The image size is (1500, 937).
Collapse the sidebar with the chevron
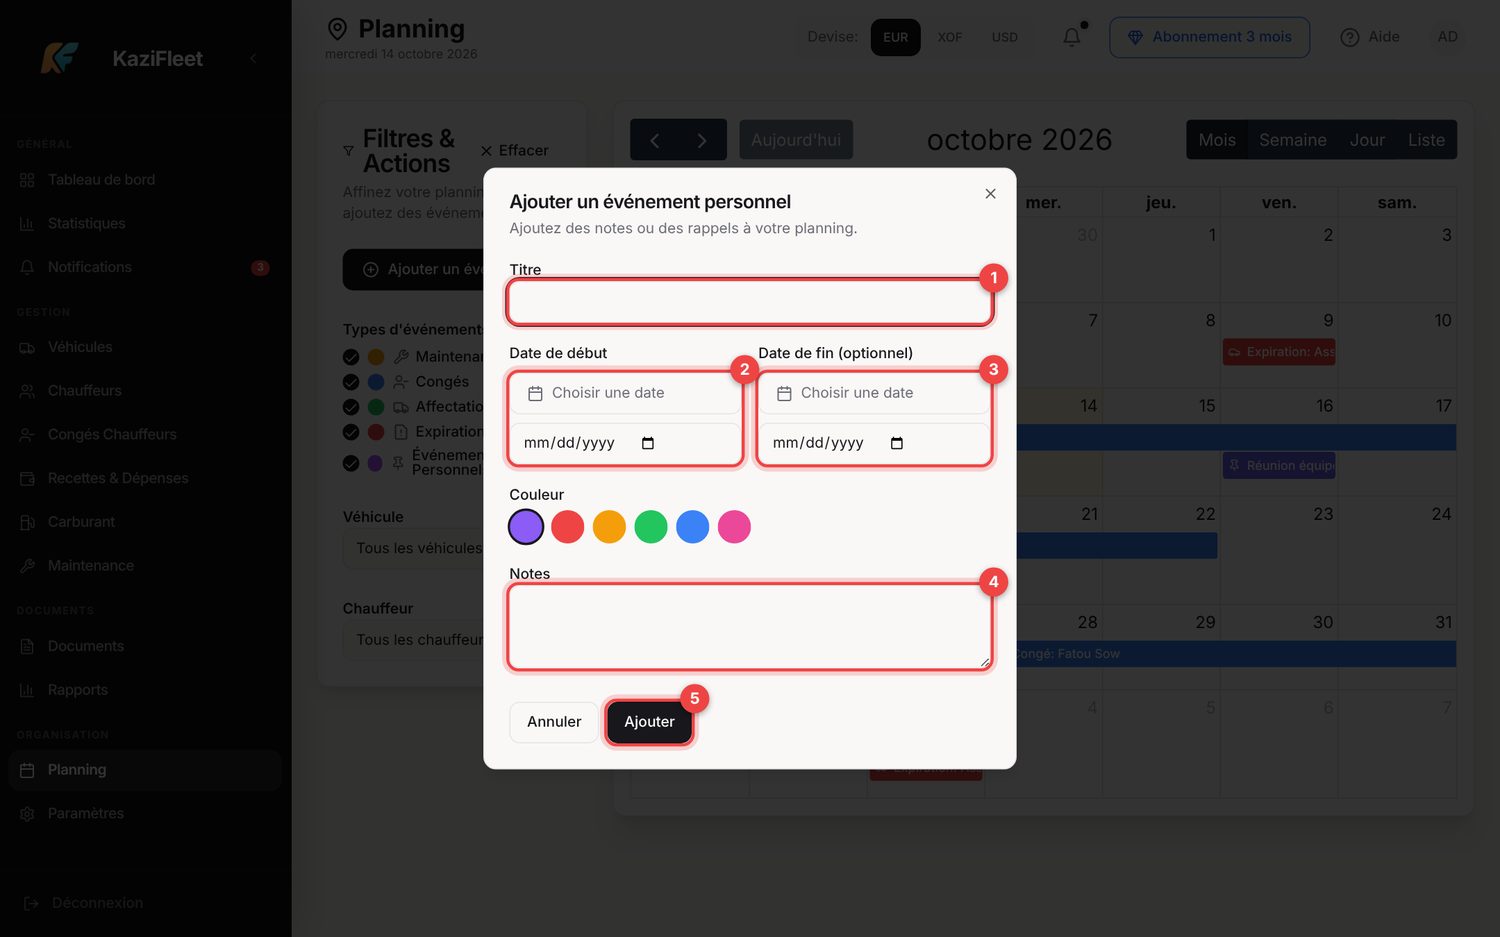pos(253,58)
